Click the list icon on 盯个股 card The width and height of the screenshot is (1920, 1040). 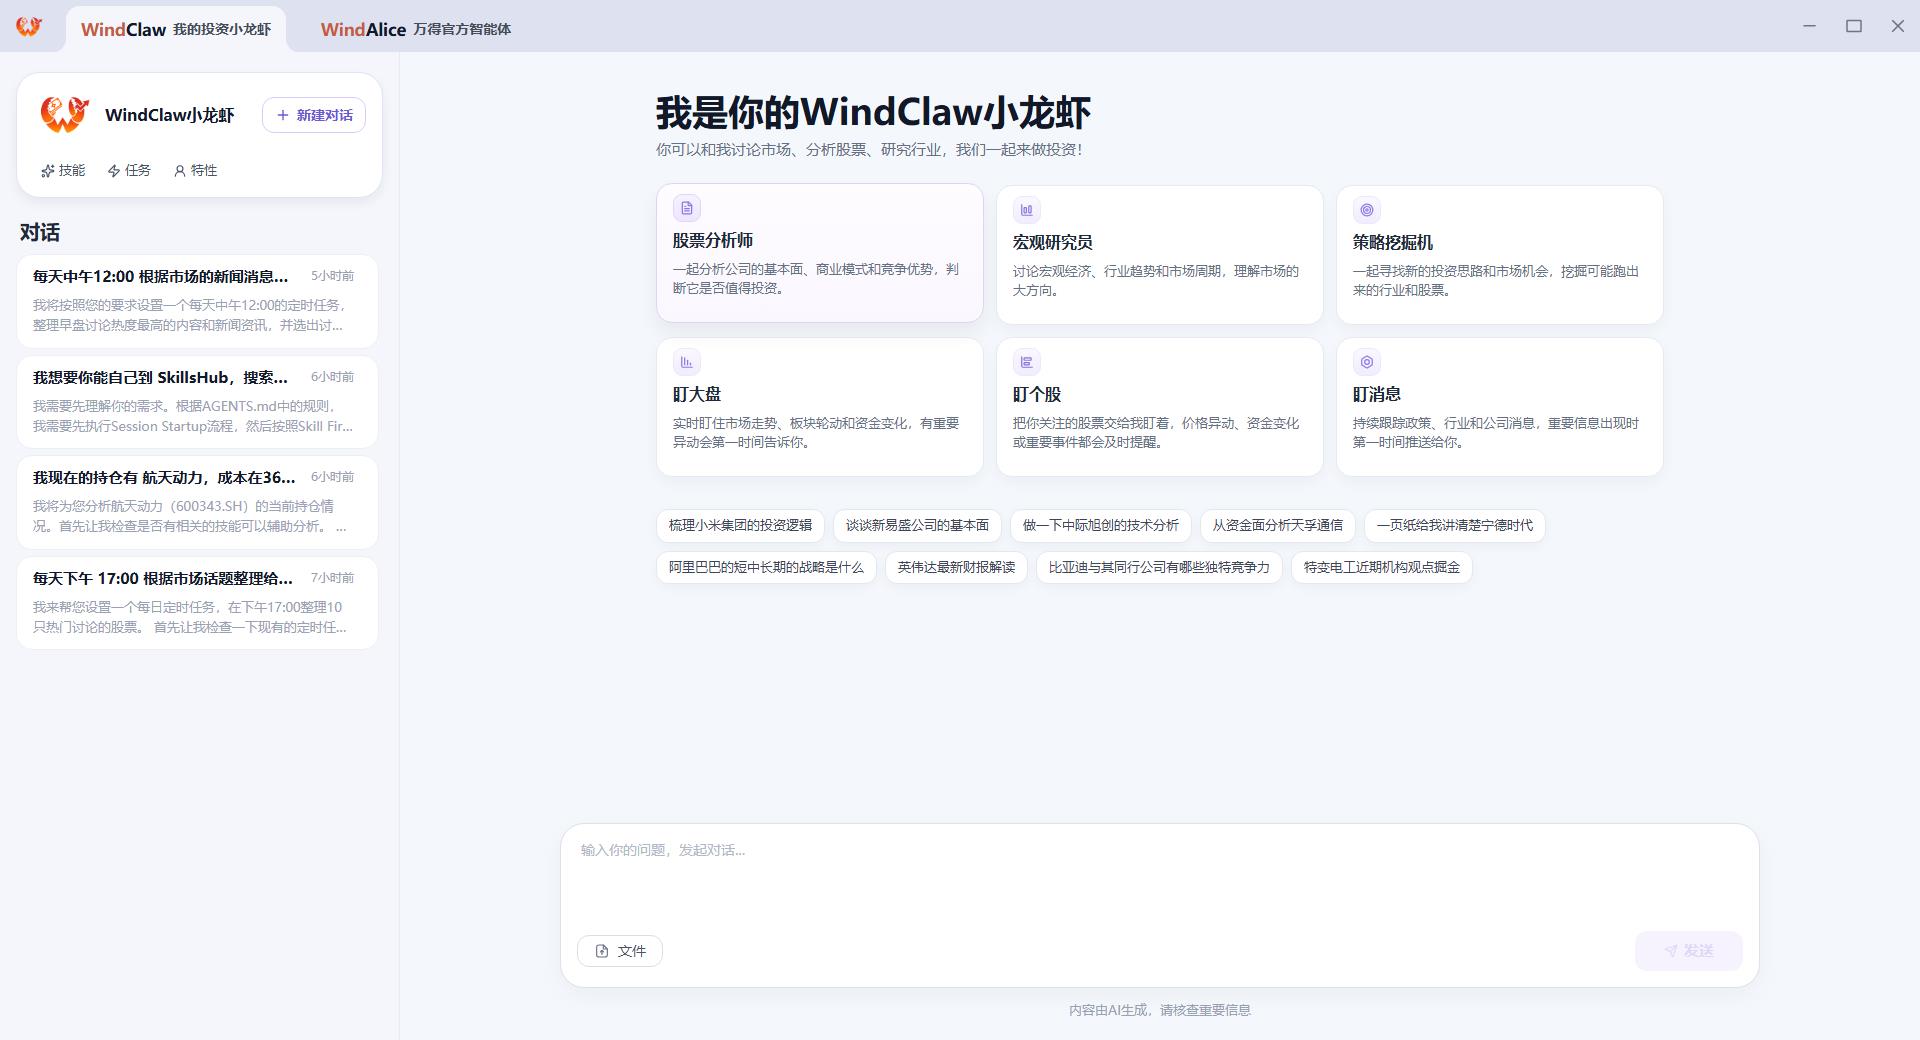pos(1027,362)
